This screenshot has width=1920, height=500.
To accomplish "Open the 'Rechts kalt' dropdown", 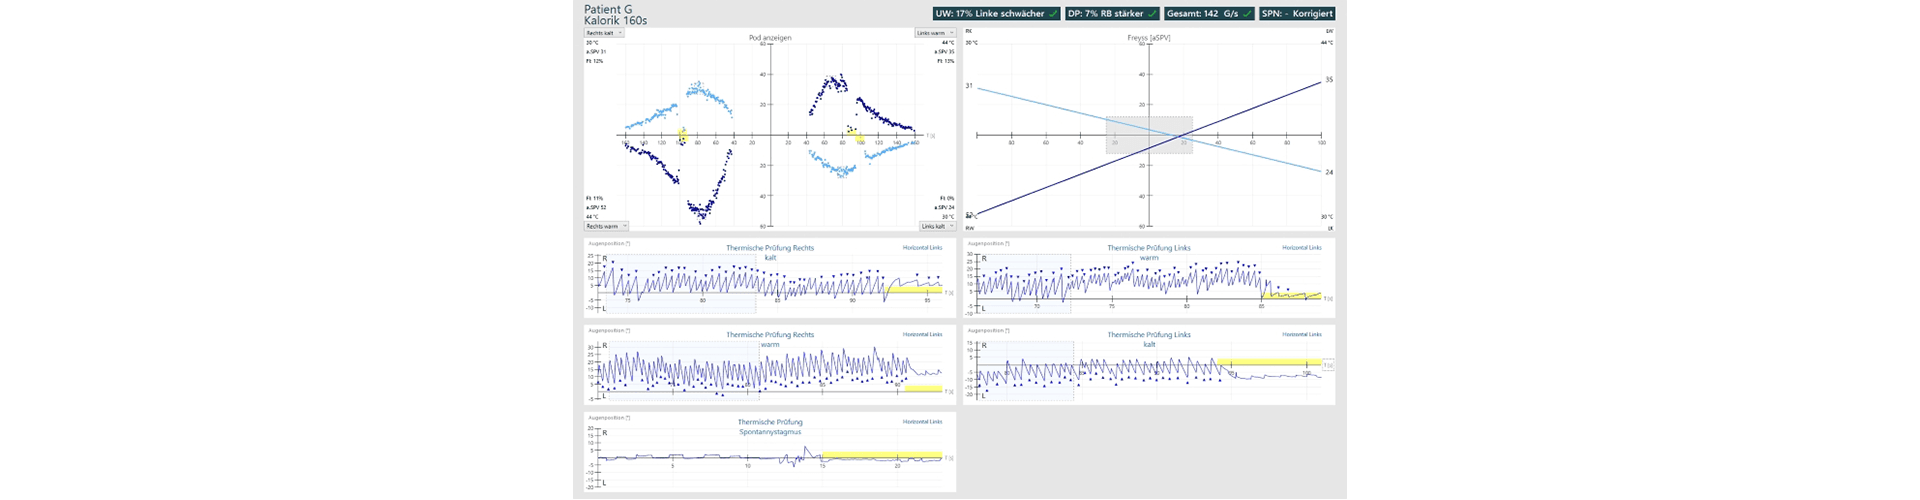I will click(604, 33).
